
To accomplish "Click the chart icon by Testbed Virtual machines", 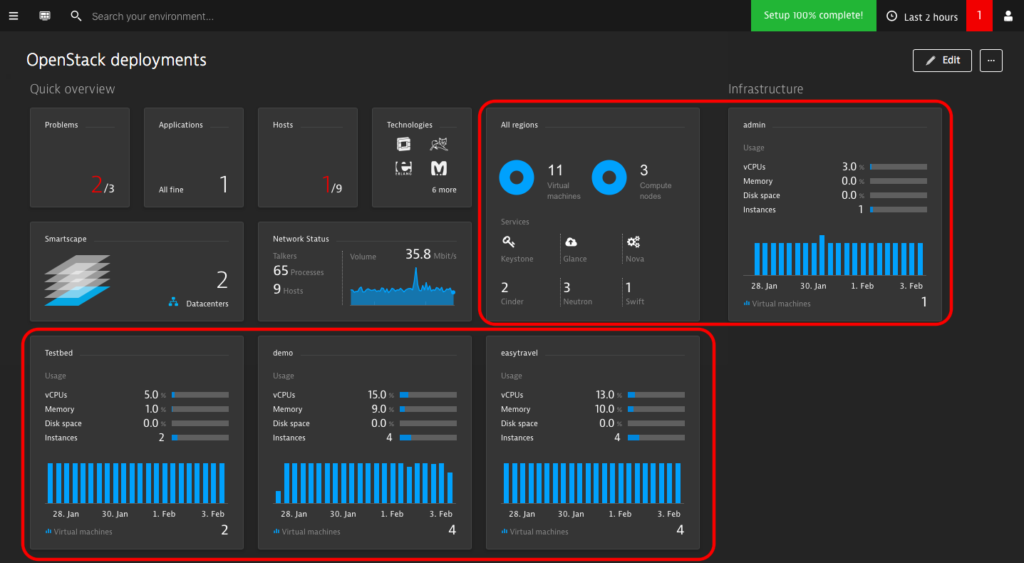I will pyautogui.click(x=48, y=532).
